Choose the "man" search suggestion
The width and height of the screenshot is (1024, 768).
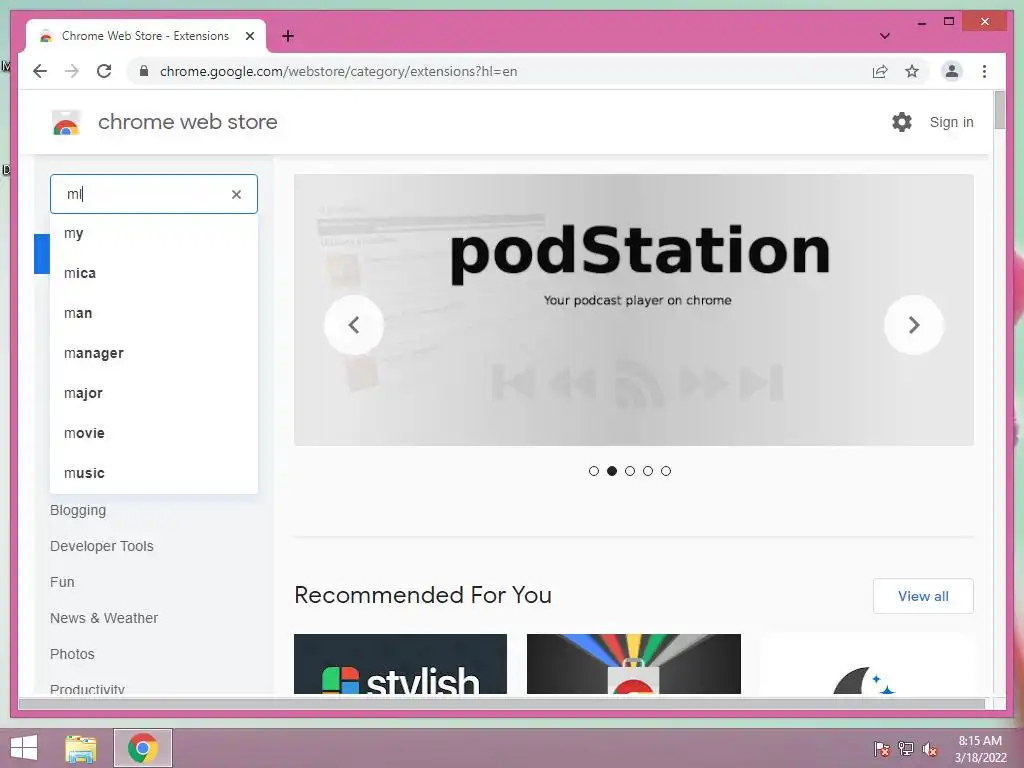pyautogui.click(x=154, y=313)
